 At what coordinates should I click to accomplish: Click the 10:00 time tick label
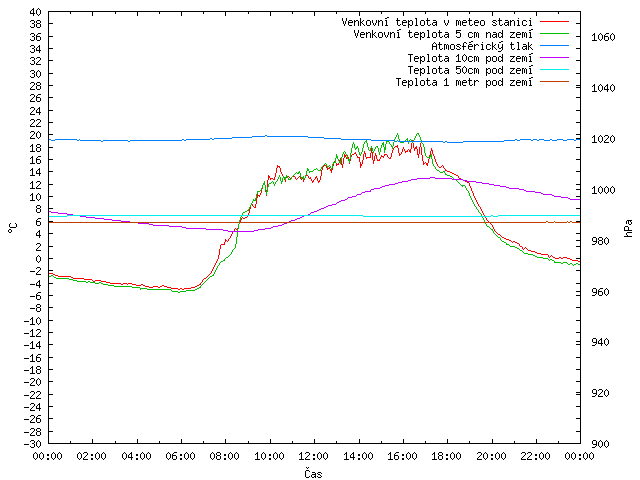269,456
